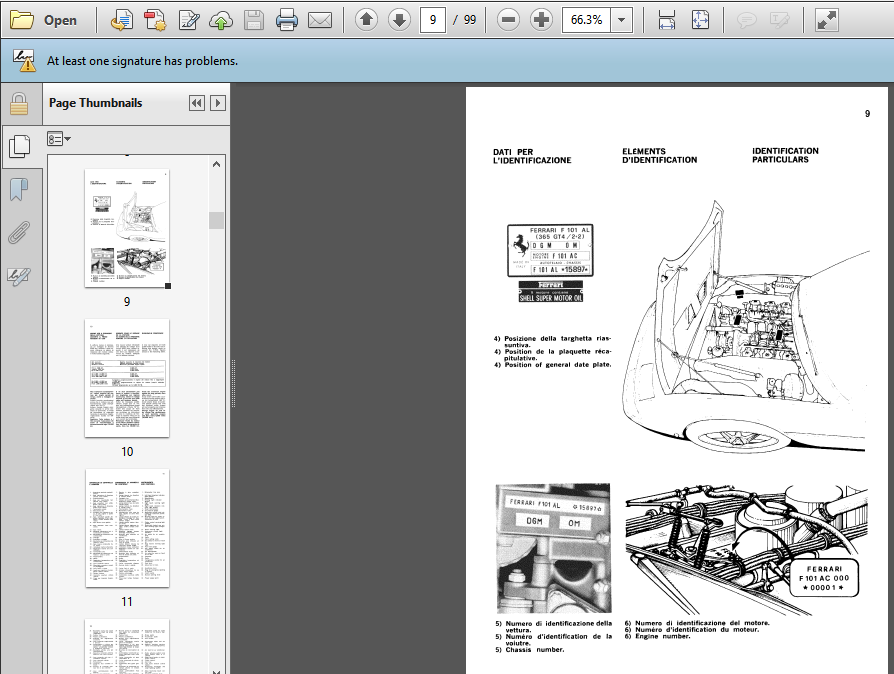Click the save floppy disk icon
Viewport: 894px width, 674px height.
click(254, 21)
